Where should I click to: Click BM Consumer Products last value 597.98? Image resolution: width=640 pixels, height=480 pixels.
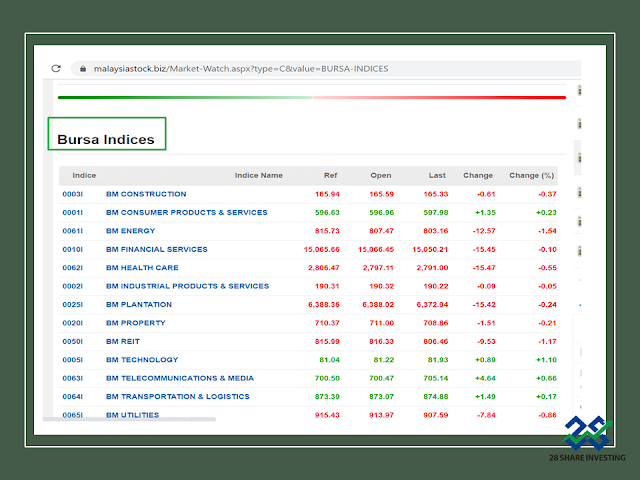pos(436,213)
